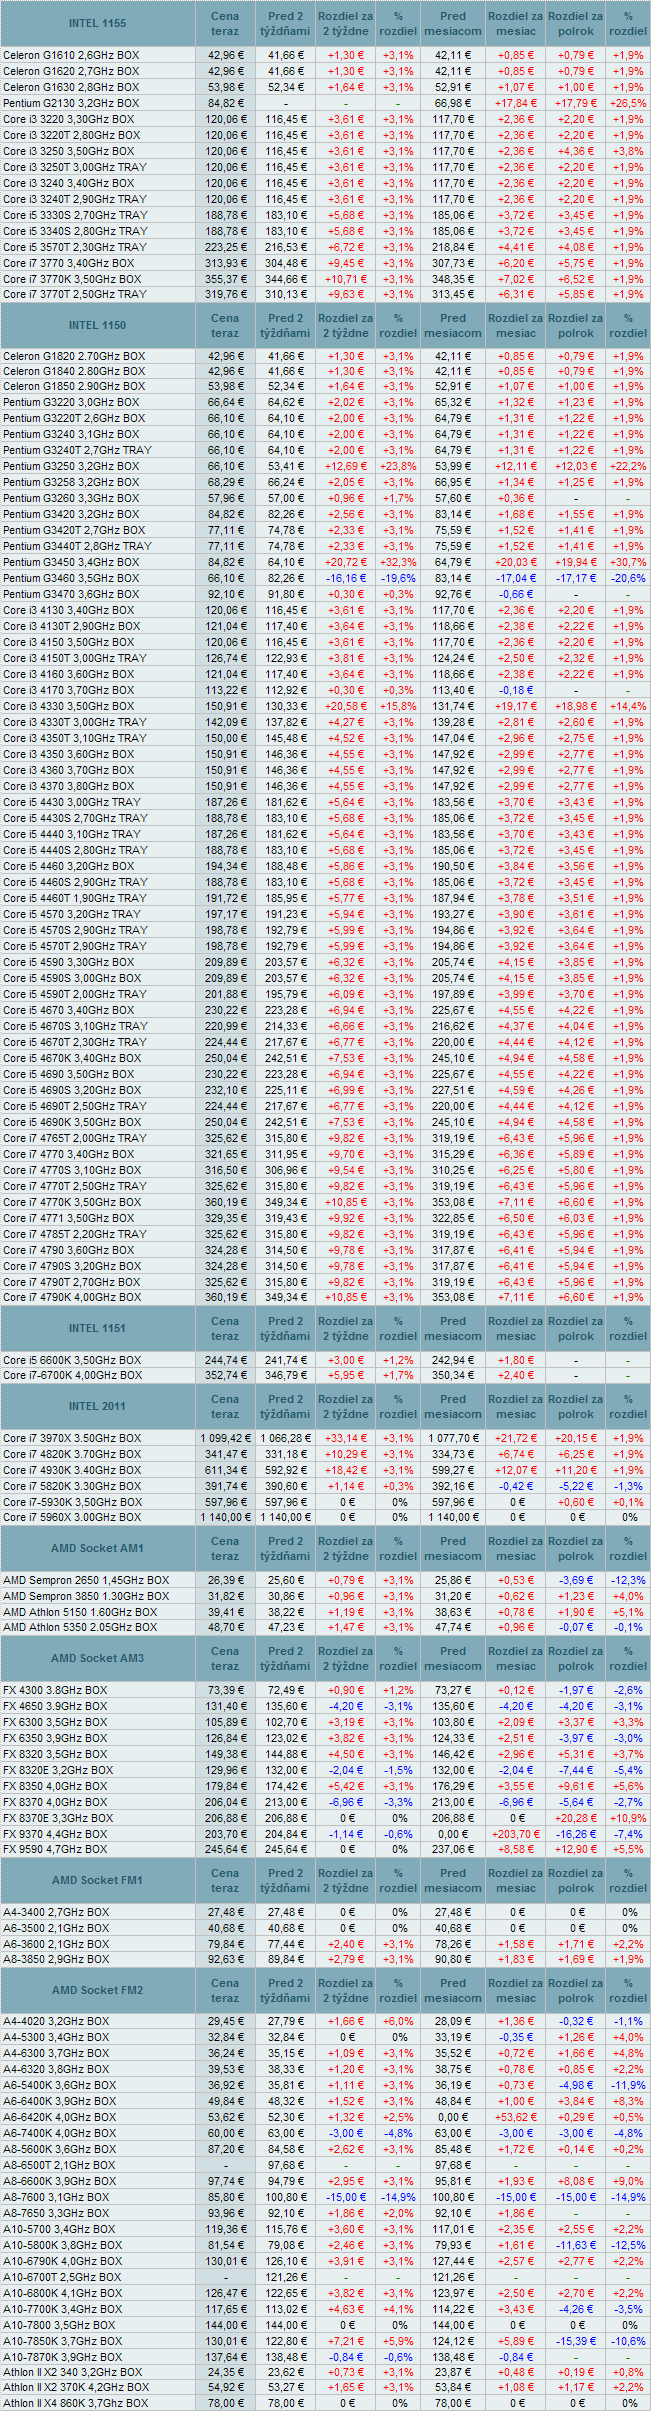Select Pentium G3460 3,5GHz BOX name
The image size is (651, 2411).
pyautogui.click(x=71, y=578)
